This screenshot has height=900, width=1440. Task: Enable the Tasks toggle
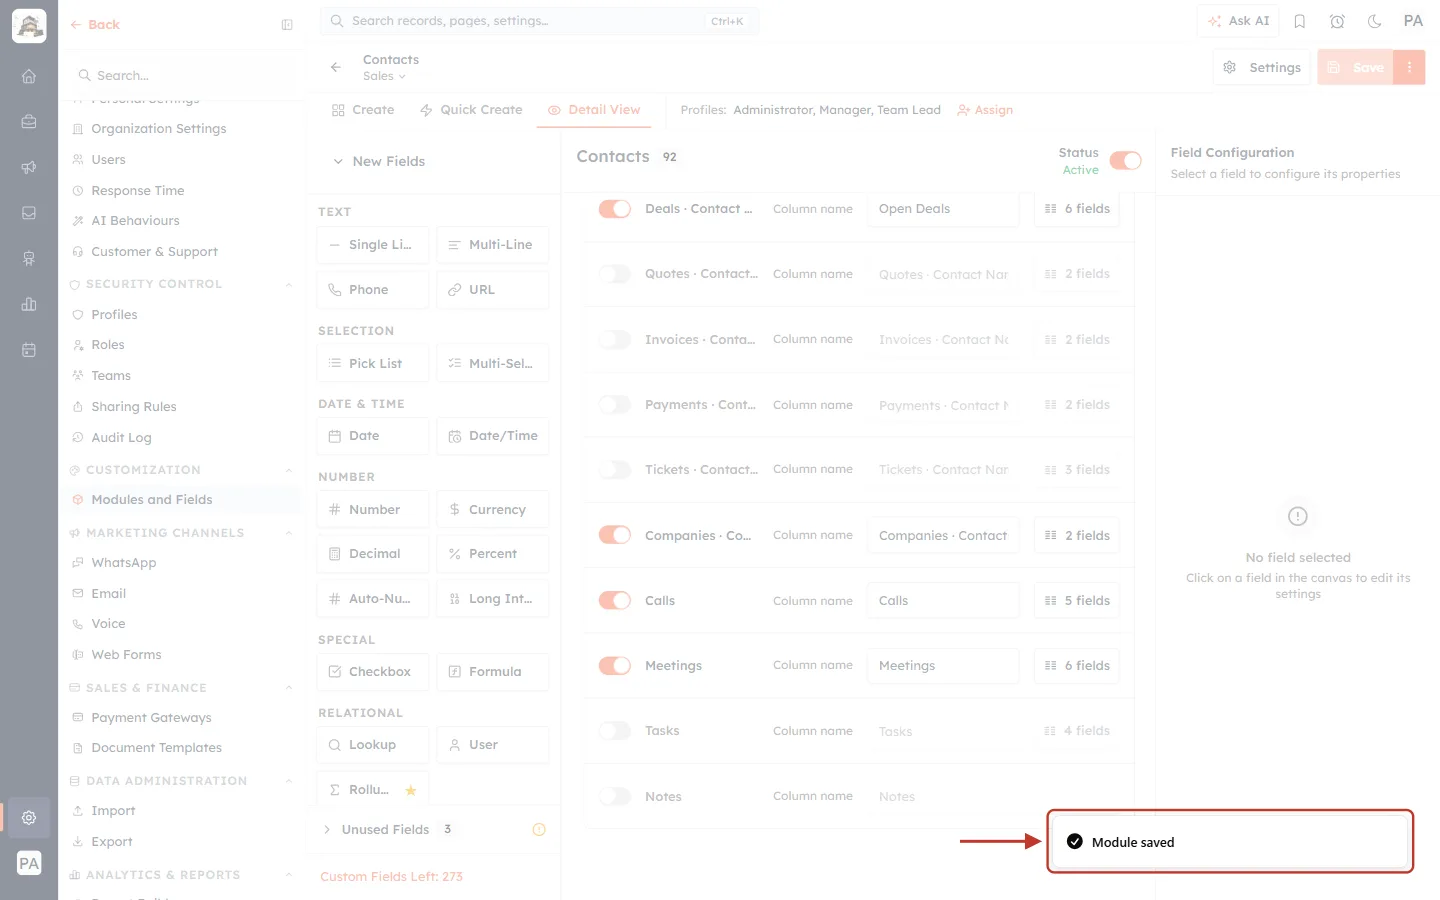coord(614,731)
